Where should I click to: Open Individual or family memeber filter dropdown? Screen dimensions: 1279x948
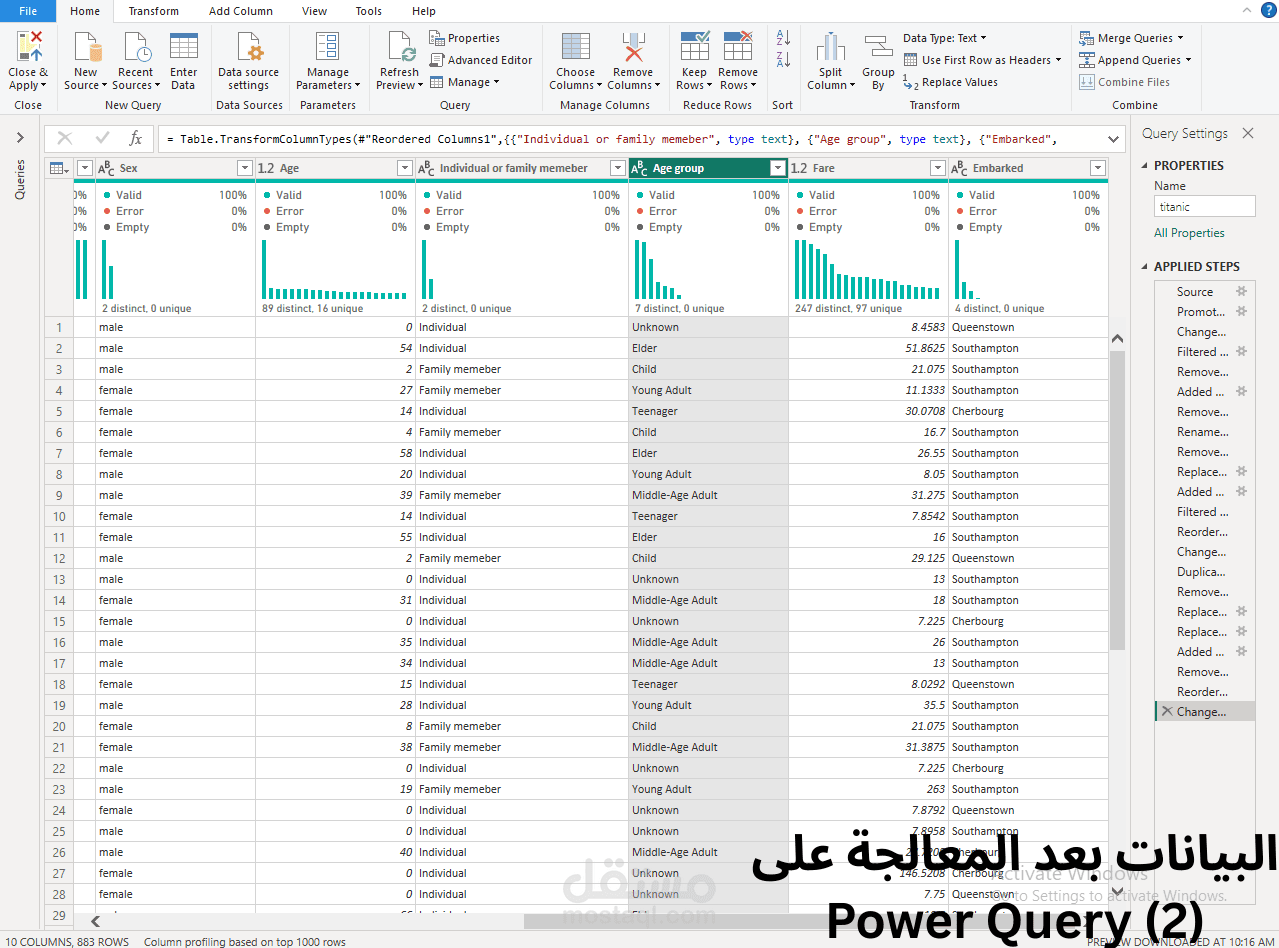(618, 168)
